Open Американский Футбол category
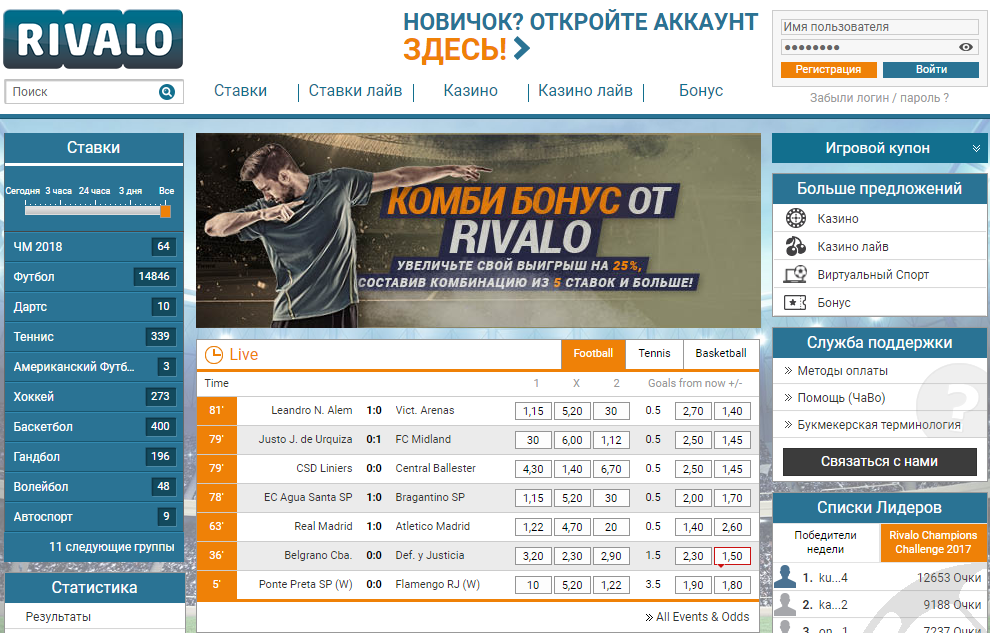 93,367
